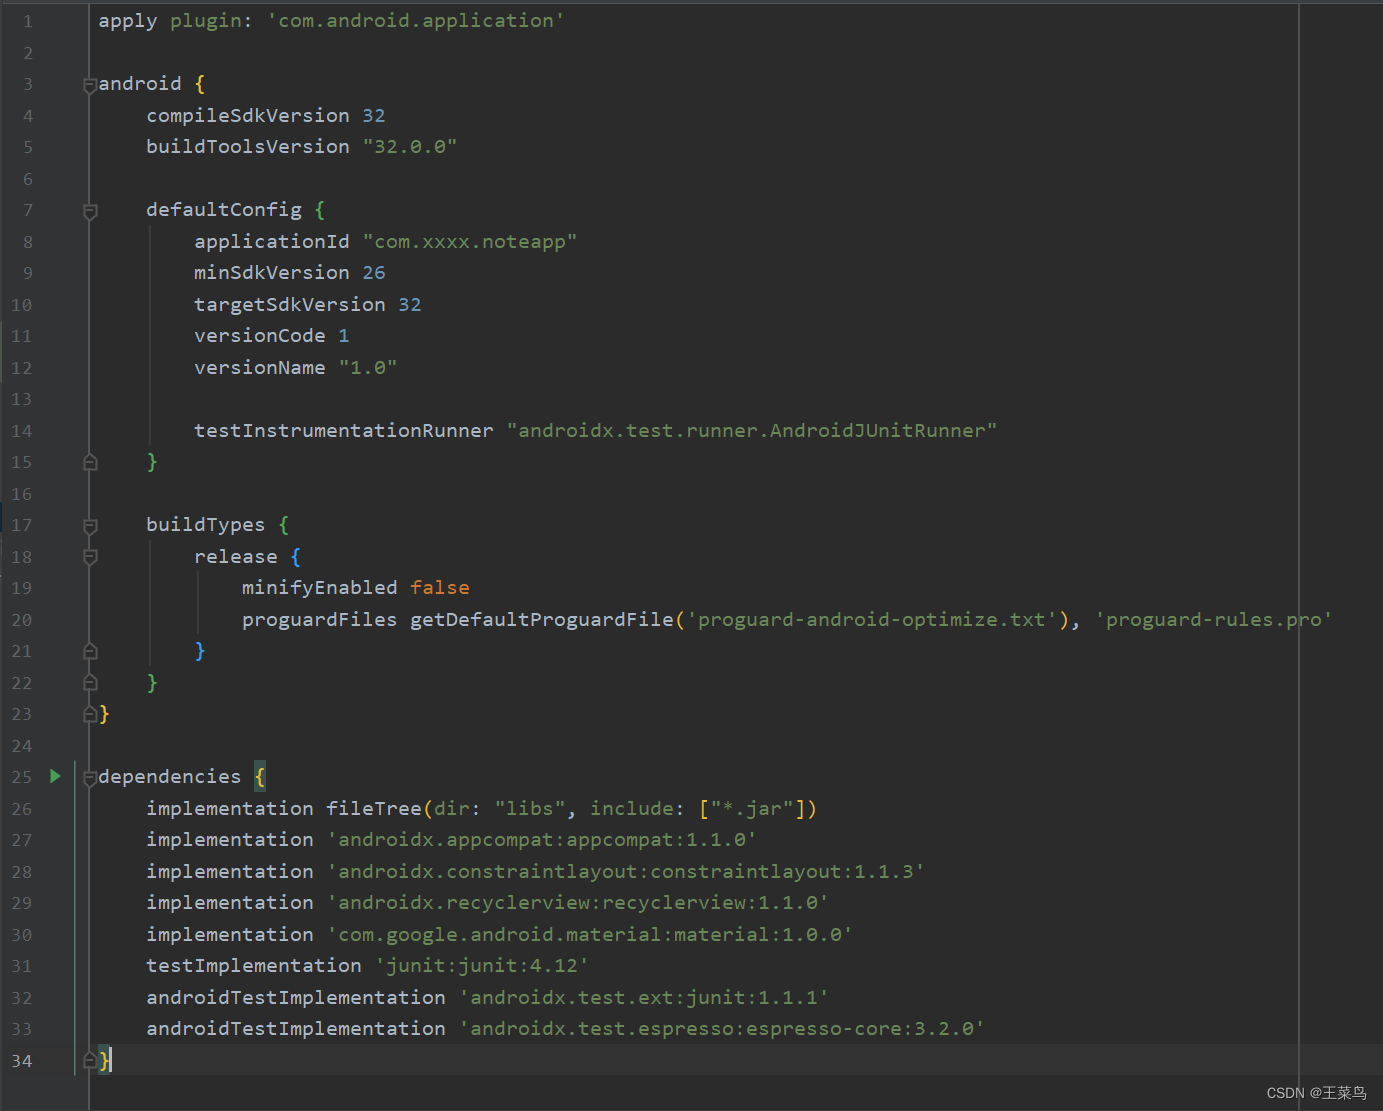Click the testInstrumentationRunner keyword
1383x1111 pixels.
(344, 430)
